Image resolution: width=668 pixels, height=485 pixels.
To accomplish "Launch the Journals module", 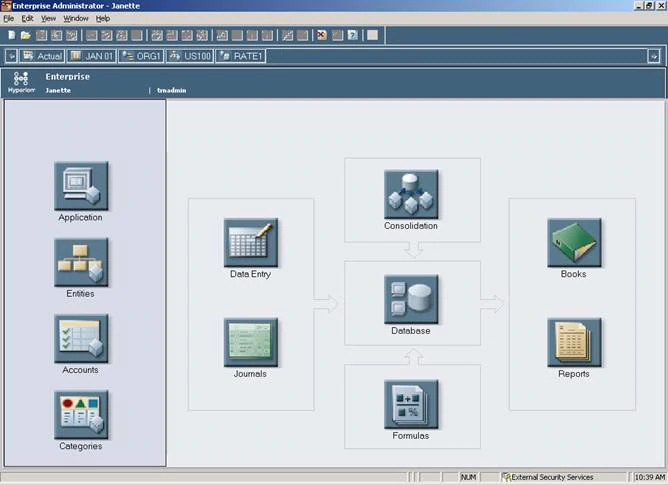I will [x=251, y=342].
